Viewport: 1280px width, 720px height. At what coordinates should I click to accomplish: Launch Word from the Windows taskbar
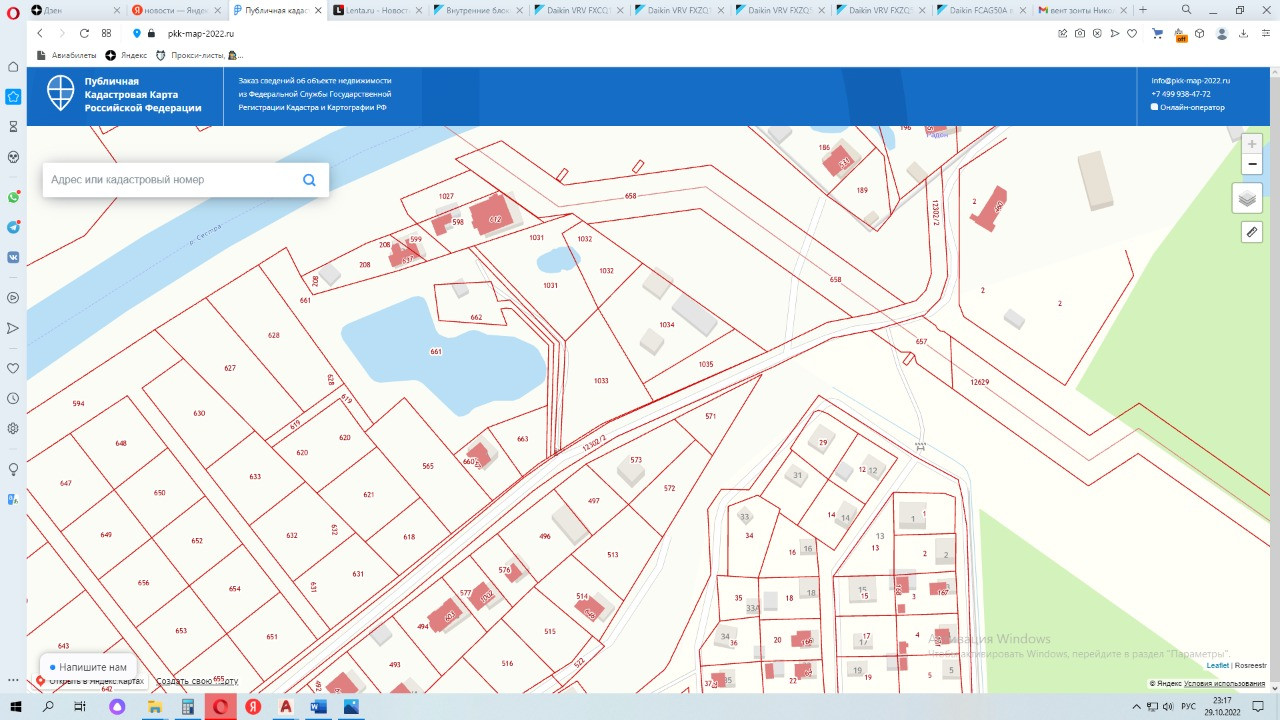tap(318, 706)
